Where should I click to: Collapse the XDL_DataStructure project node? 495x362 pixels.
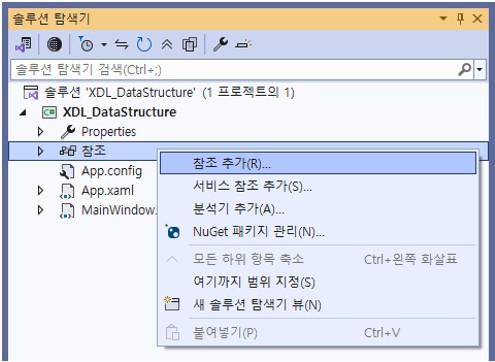(x=23, y=113)
